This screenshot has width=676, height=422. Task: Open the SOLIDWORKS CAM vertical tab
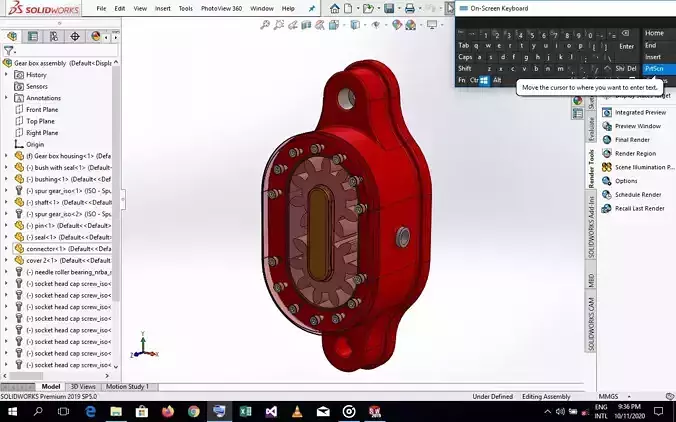[x=591, y=323]
